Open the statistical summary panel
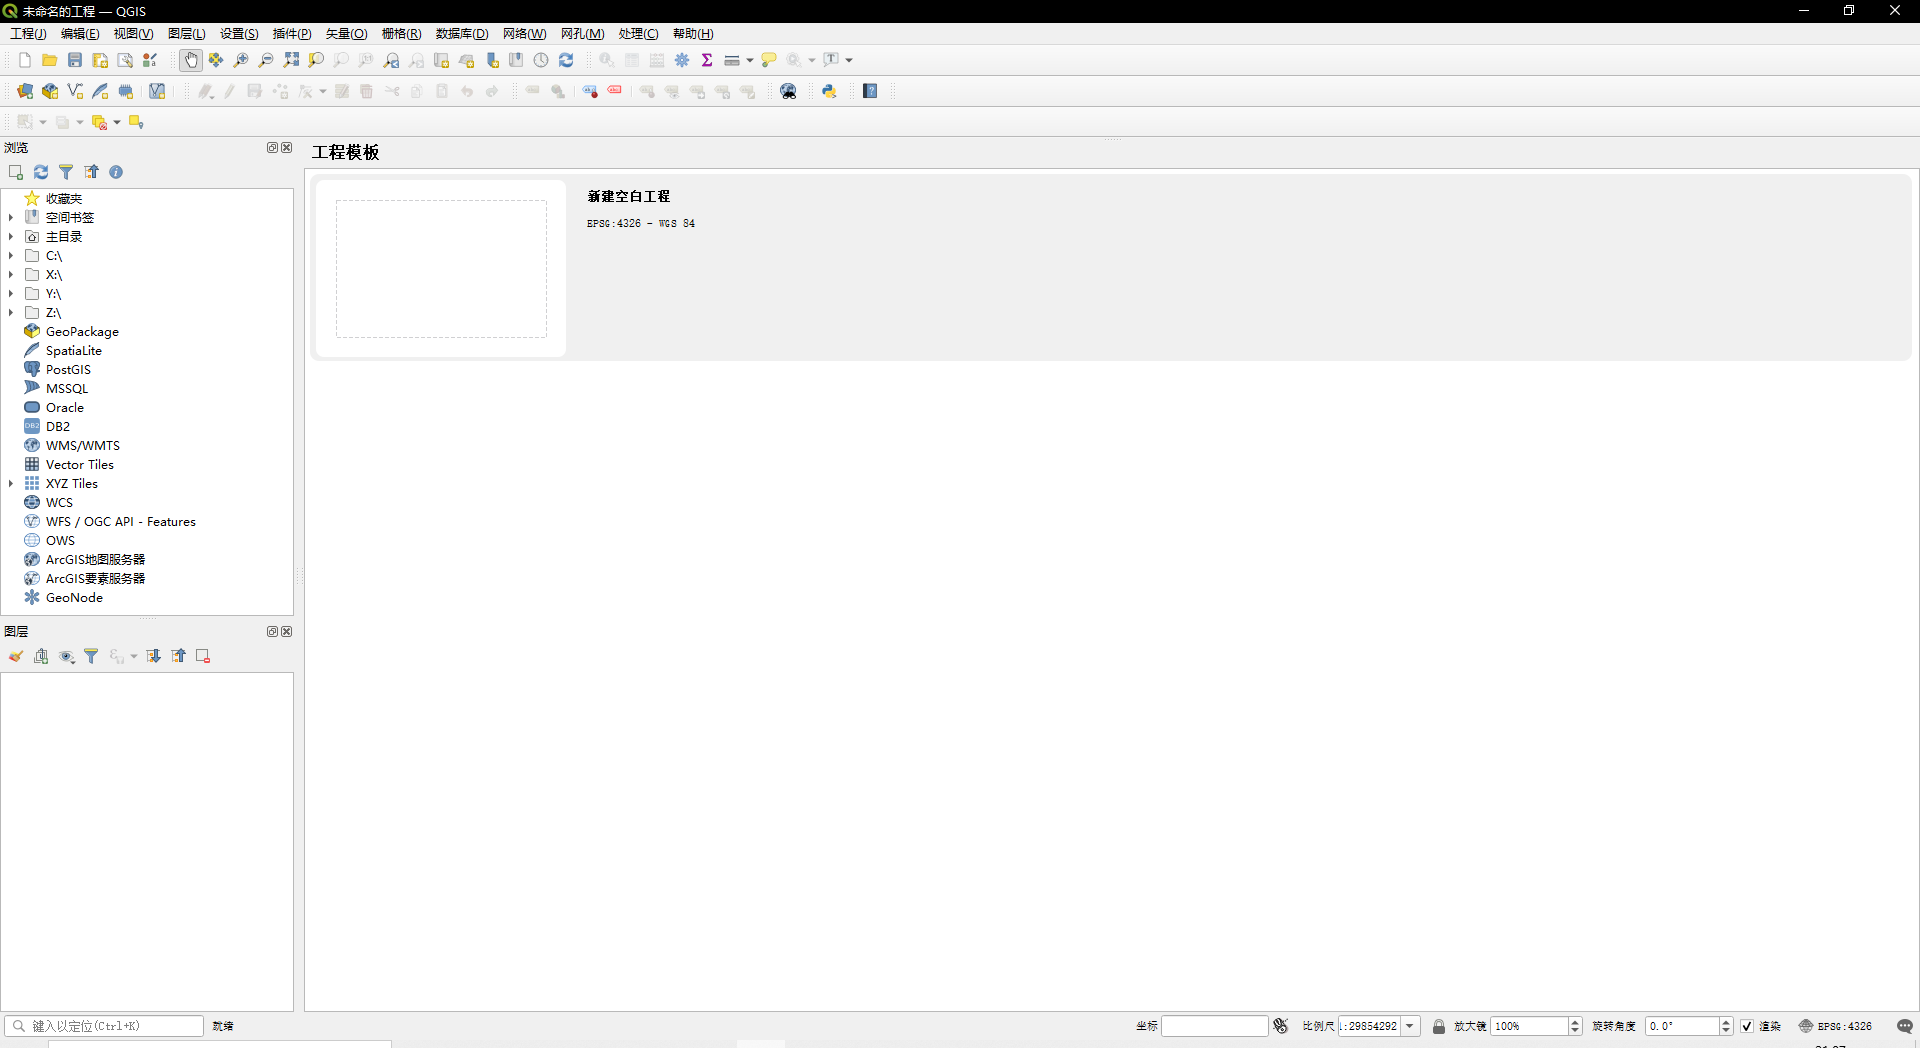 click(707, 59)
